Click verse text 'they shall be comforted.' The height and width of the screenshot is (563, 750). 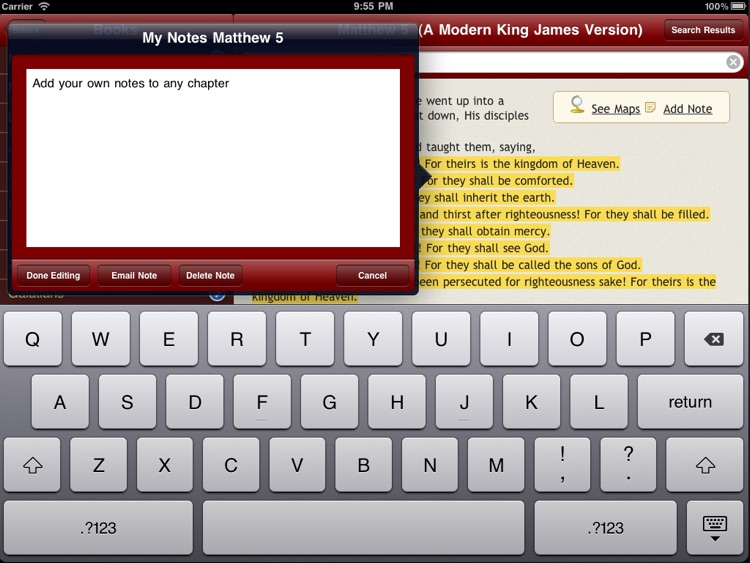(507, 181)
